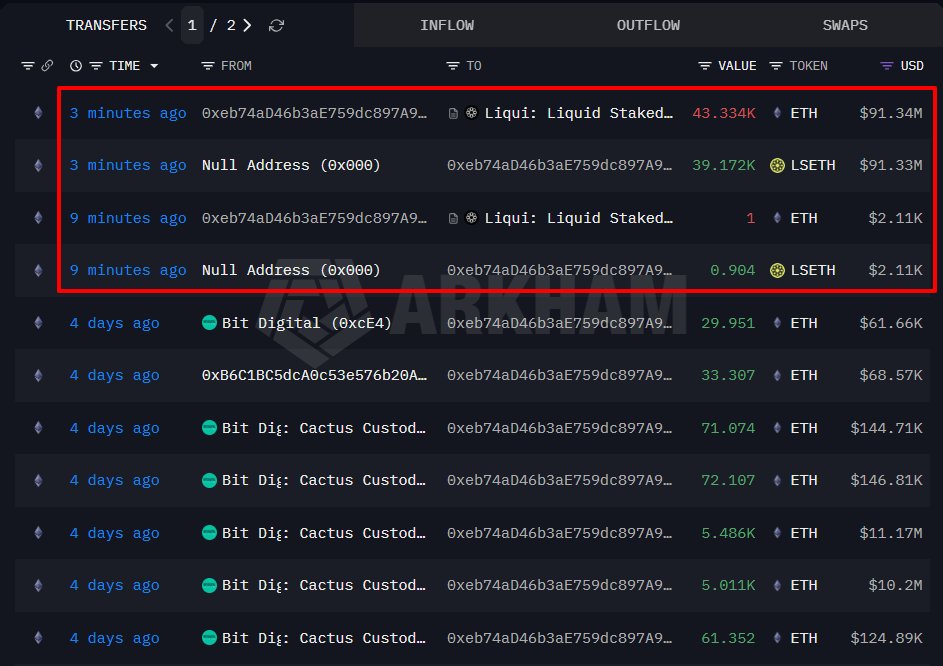Open the 3 minutes ago 43.334K ETH transaction

click(x=127, y=113)
